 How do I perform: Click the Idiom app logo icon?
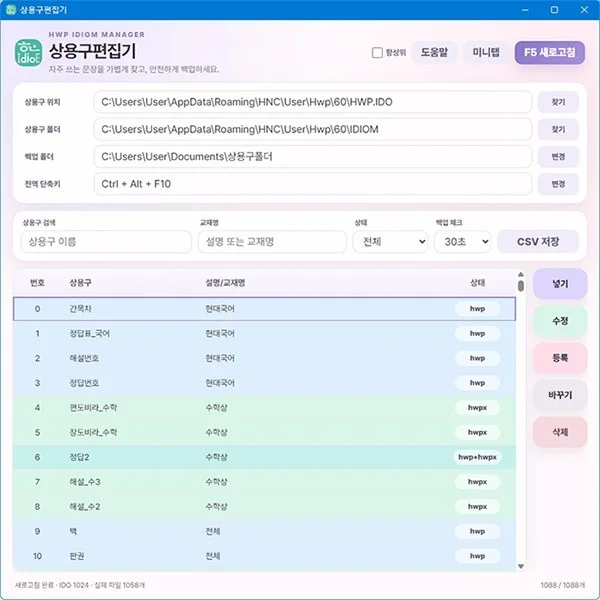(x=28, y=52)
